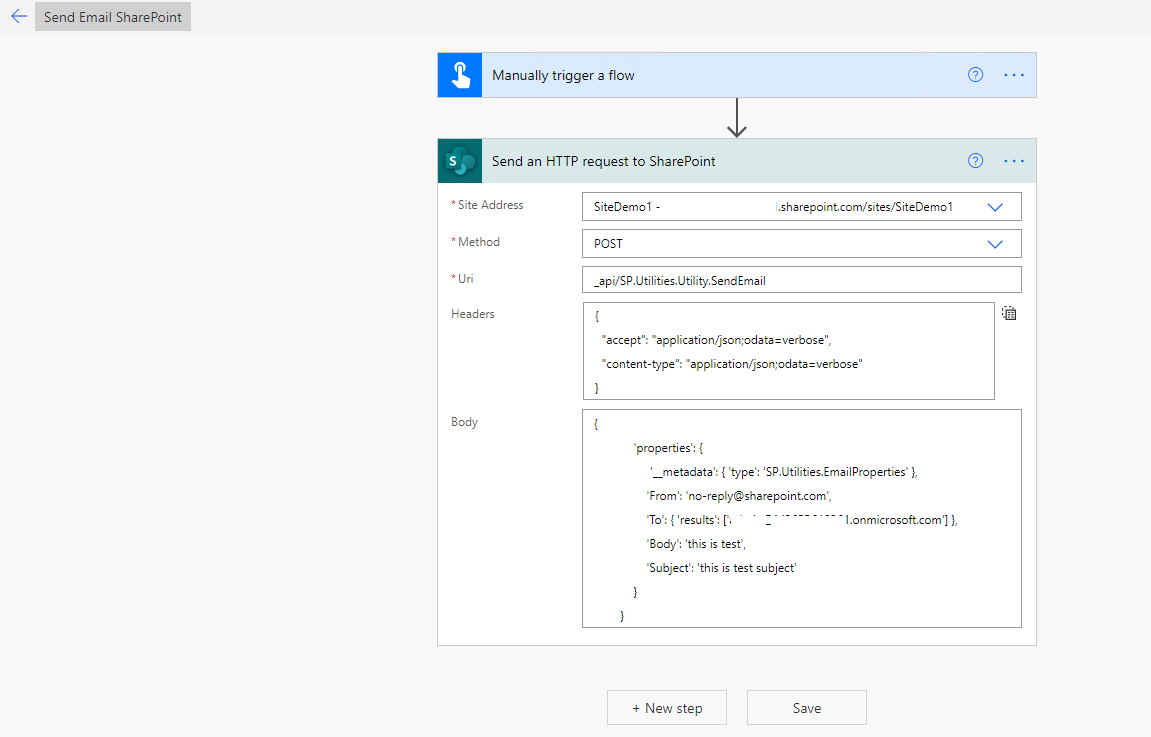The height and width of the screenshot is (737, 1151).
Task: Click inside the Body JSON box
Action: [x=802, y=518]
